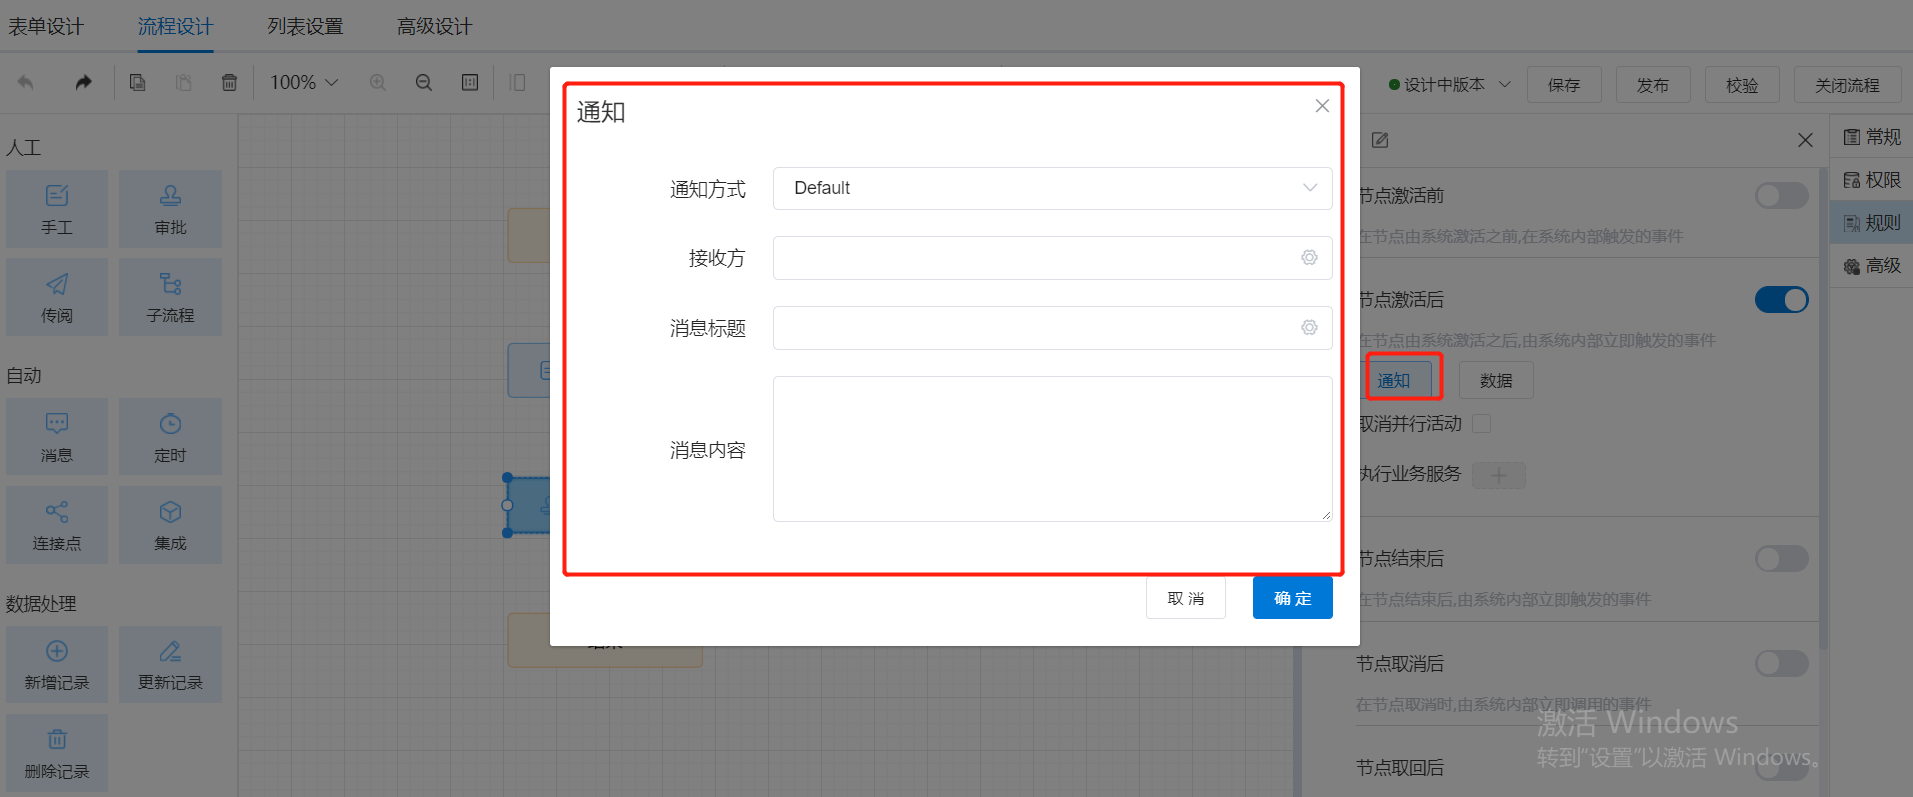Click the paste icon in the toolbar
The width and height of the screenshot is (1913, 797).
pos(184,82)
